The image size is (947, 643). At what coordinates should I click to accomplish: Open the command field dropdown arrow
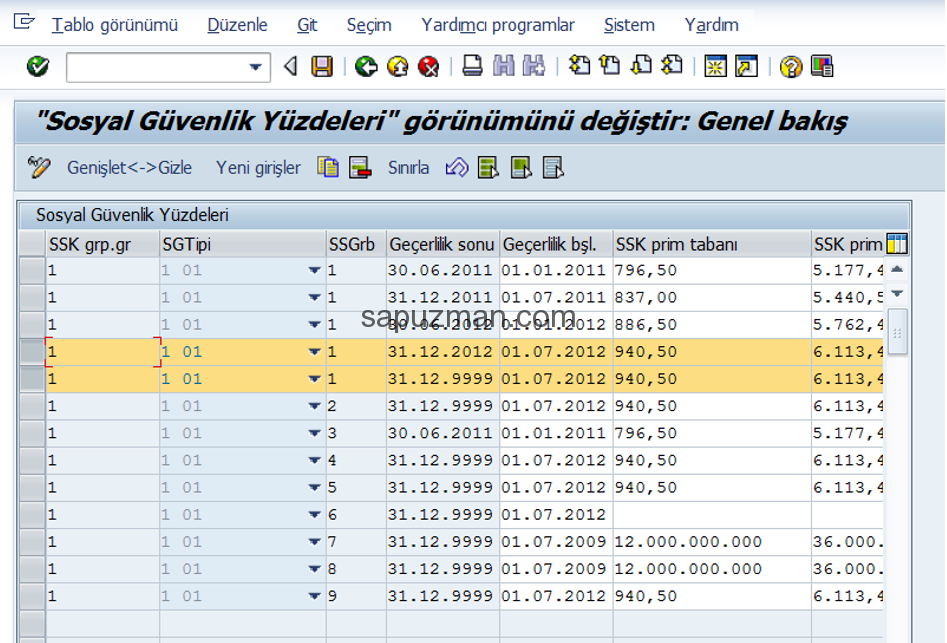[255, 67]
